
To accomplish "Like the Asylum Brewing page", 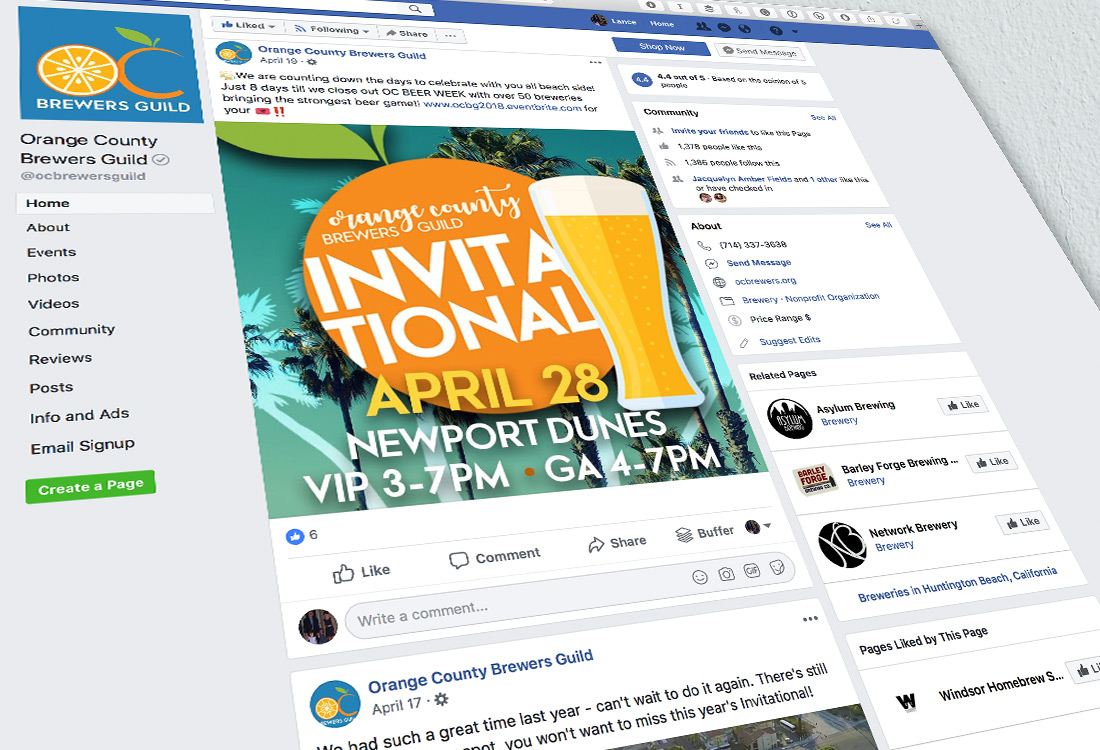I will pyautogui.click(x=963, y=405).
